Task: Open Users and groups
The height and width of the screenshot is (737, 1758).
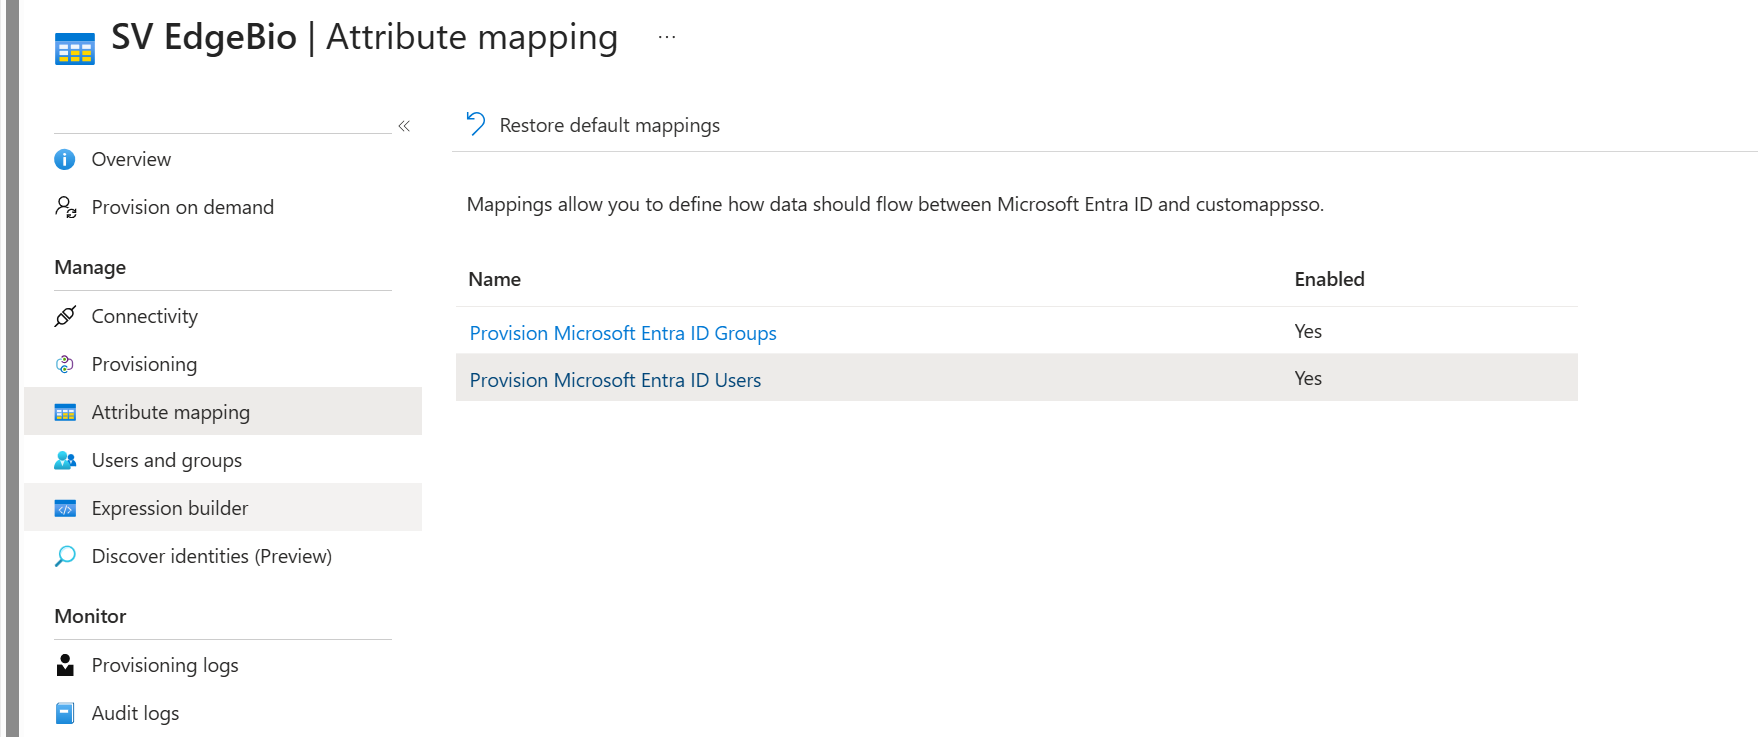Action: [167, 460]
